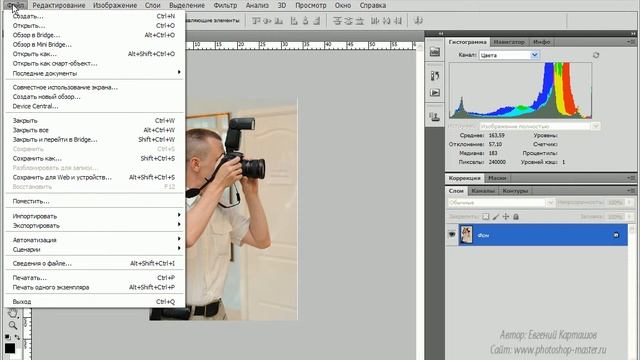The image size is (640, 360).
Task: Click Auto-Align Layers icon in options bar
Action: [x=418, y=20]
